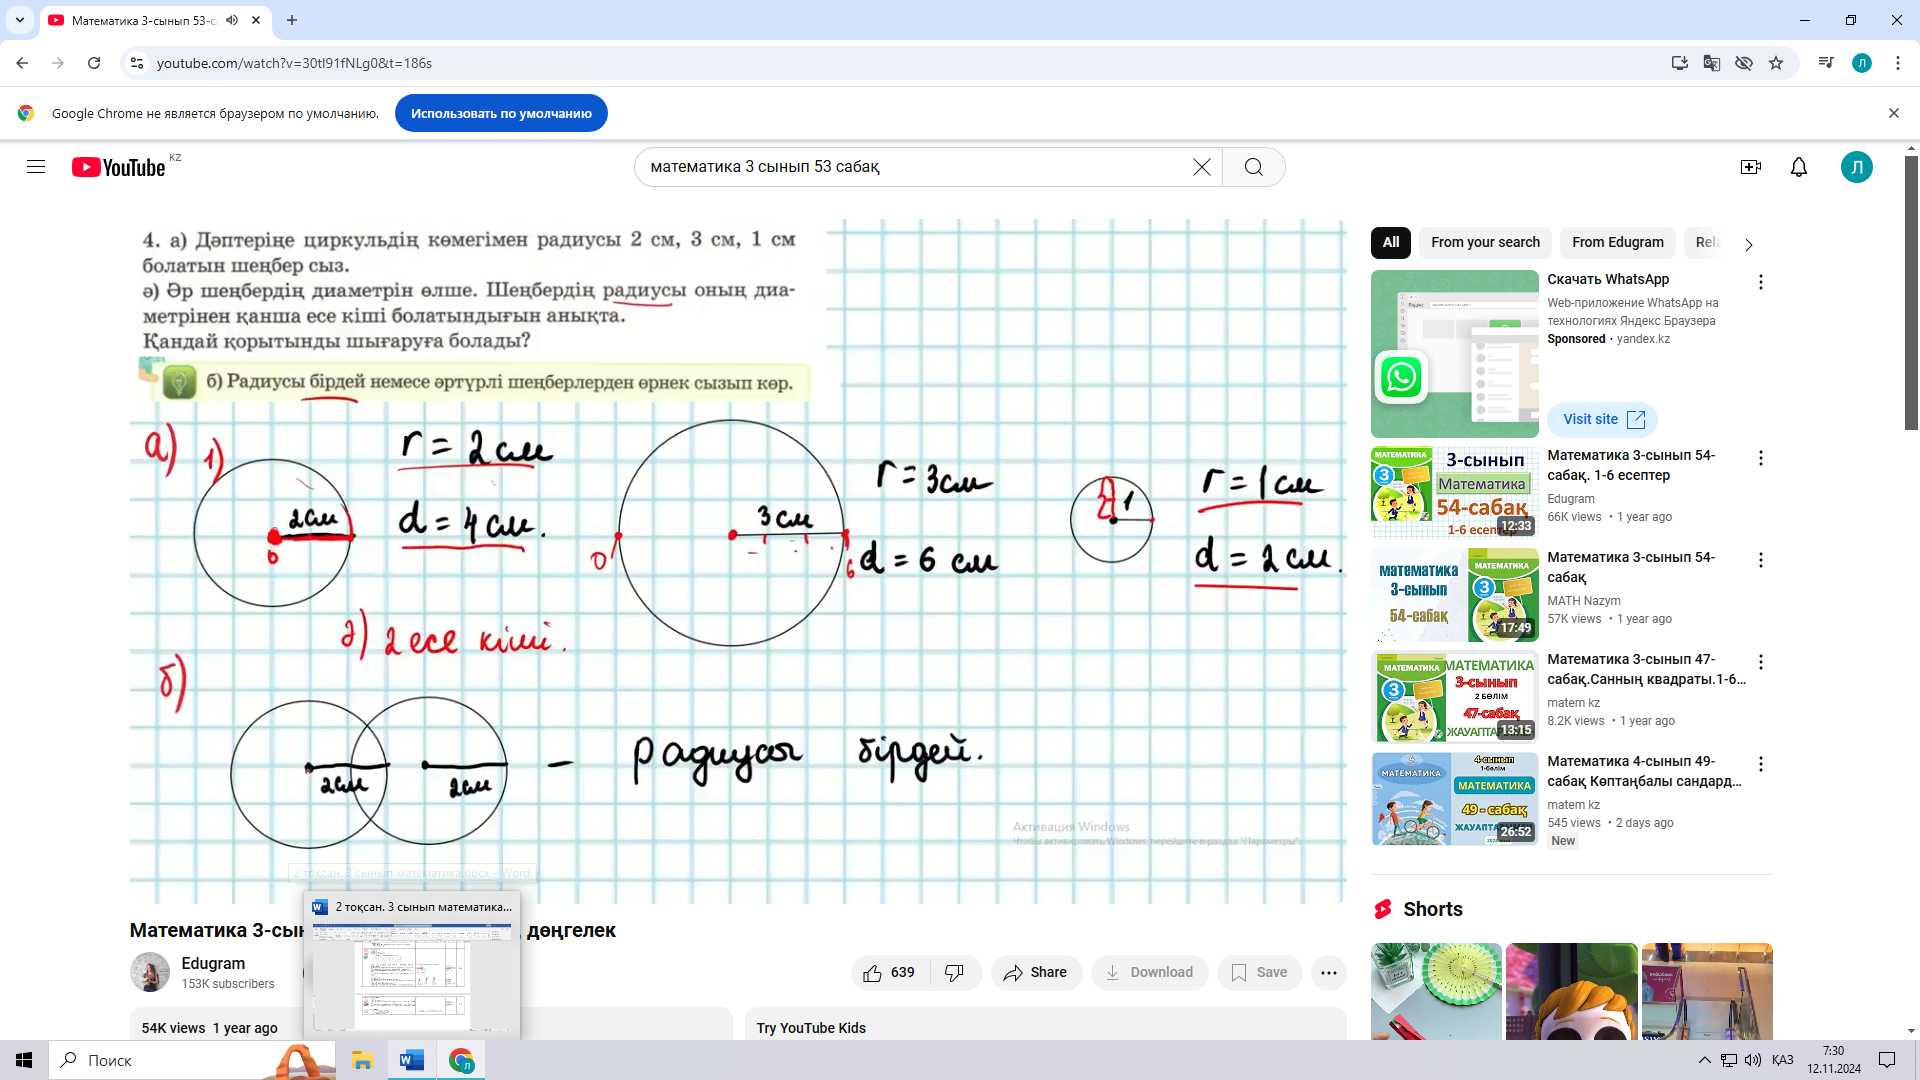Clear the search box text
1920x1080 pixels.
pos(1201,167)
